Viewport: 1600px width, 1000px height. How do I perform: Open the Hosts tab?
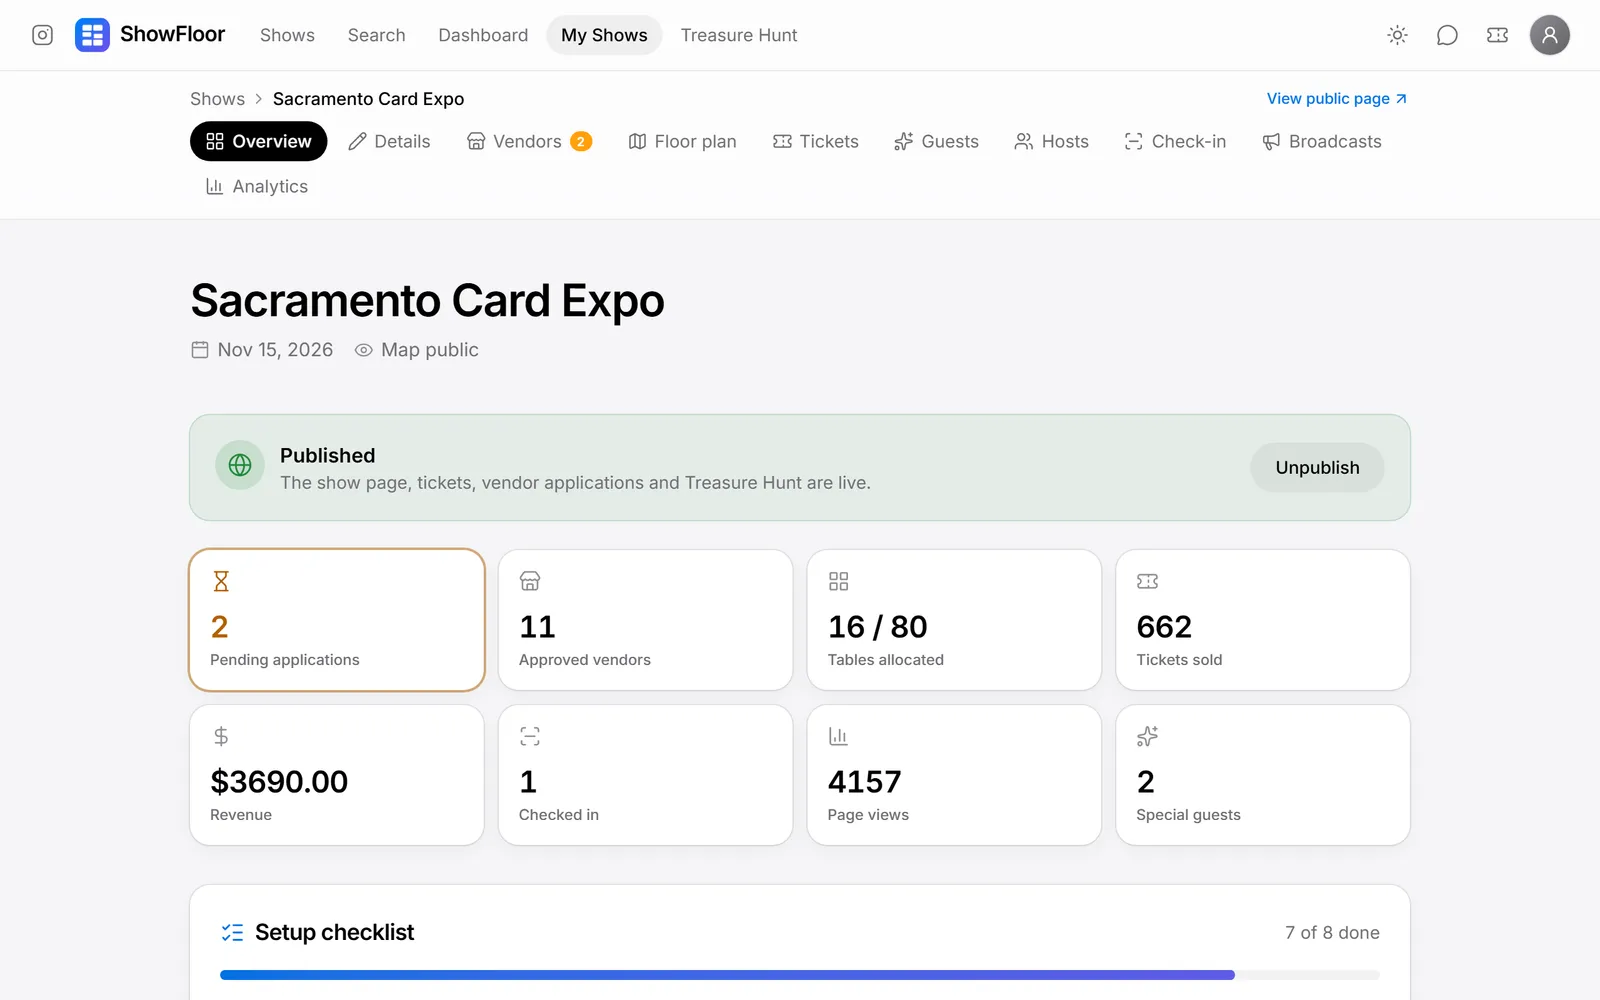(1052, 141)
